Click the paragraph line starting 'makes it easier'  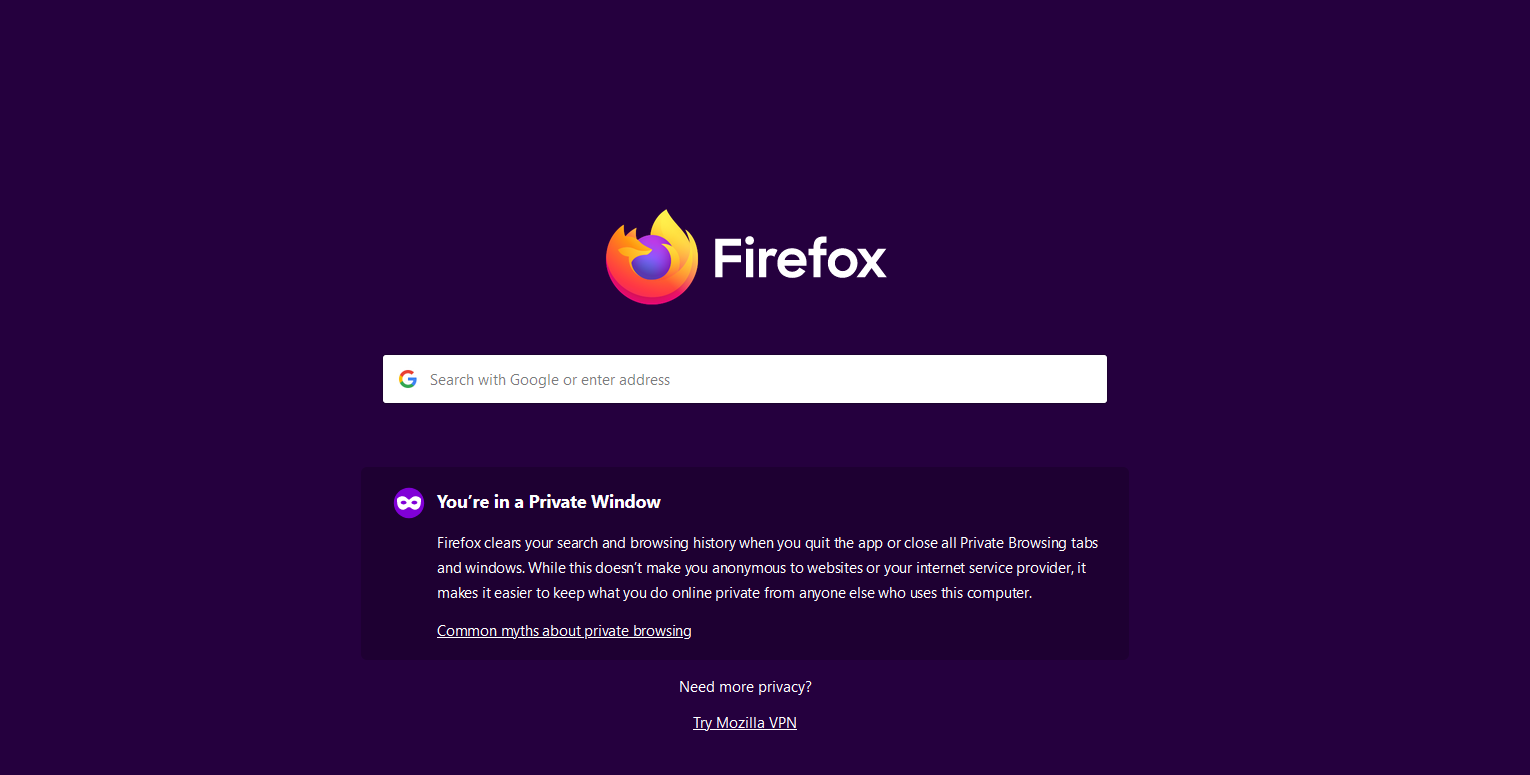[734, 593]
